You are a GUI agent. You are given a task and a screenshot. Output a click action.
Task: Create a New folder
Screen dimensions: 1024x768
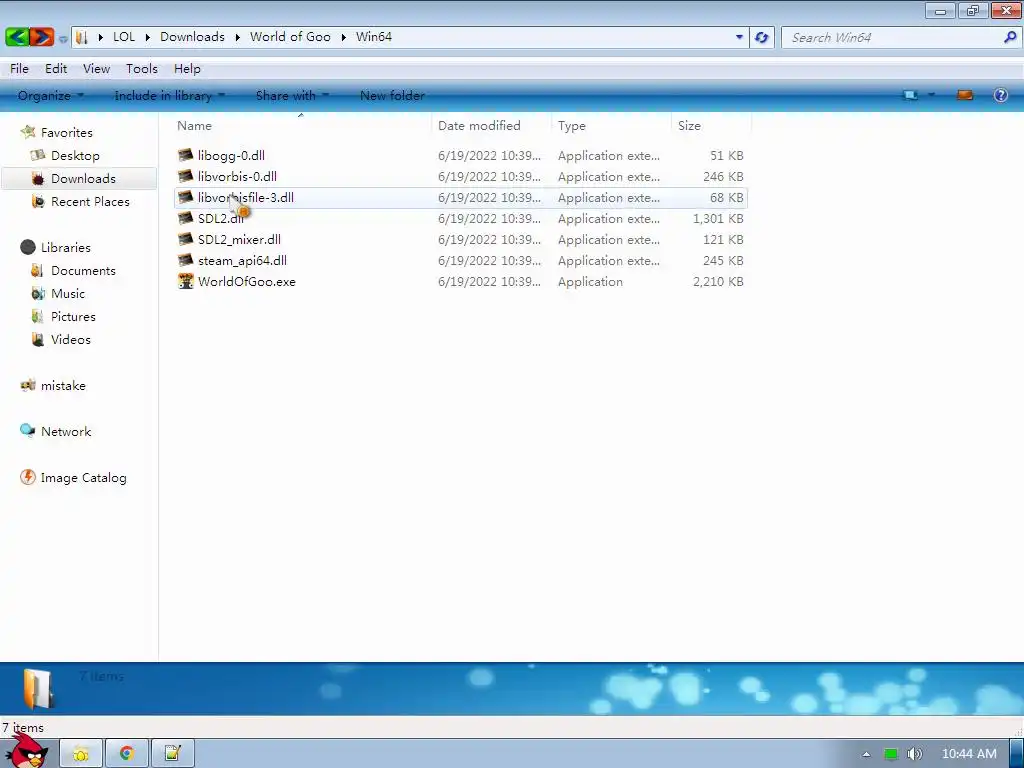coord(392,95)
